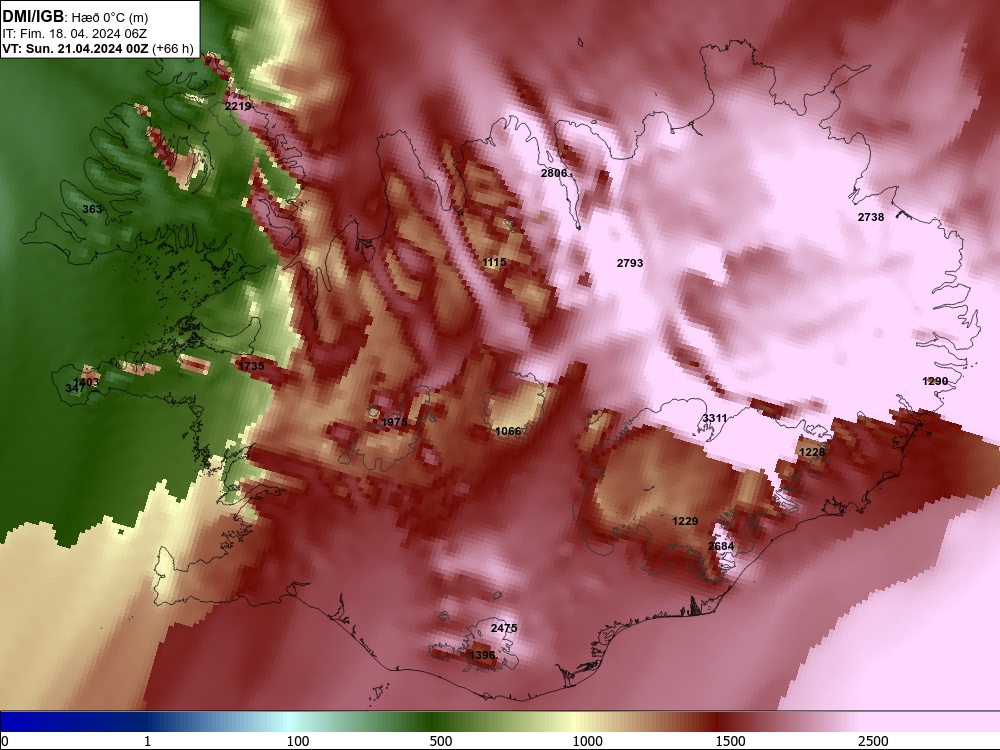This screenshot has width=1000, height=750.
Task: Click the map value 3311
Action: pyautogui.click(x=715, y=418)
